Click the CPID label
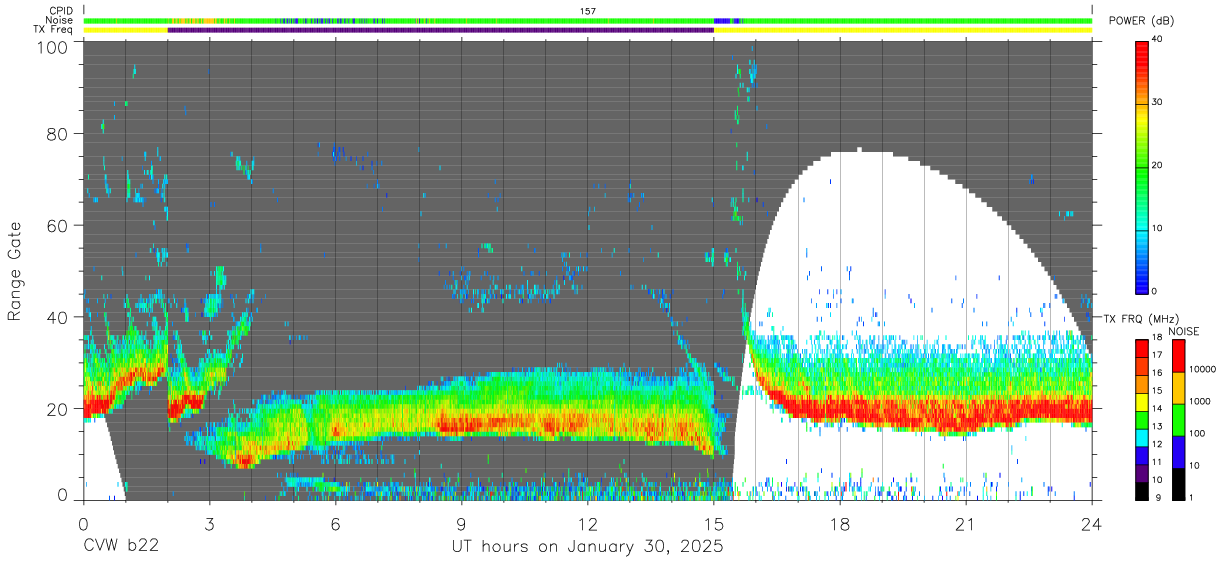 tap(60, 10)
